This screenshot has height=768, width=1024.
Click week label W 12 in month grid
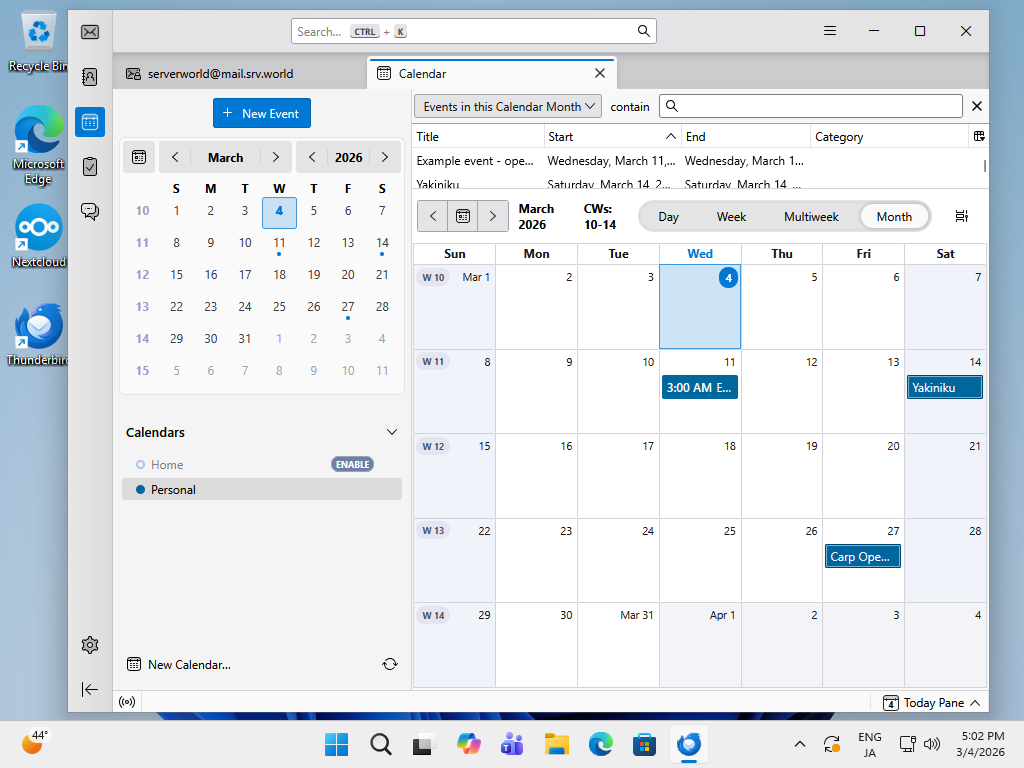(433, 447)
